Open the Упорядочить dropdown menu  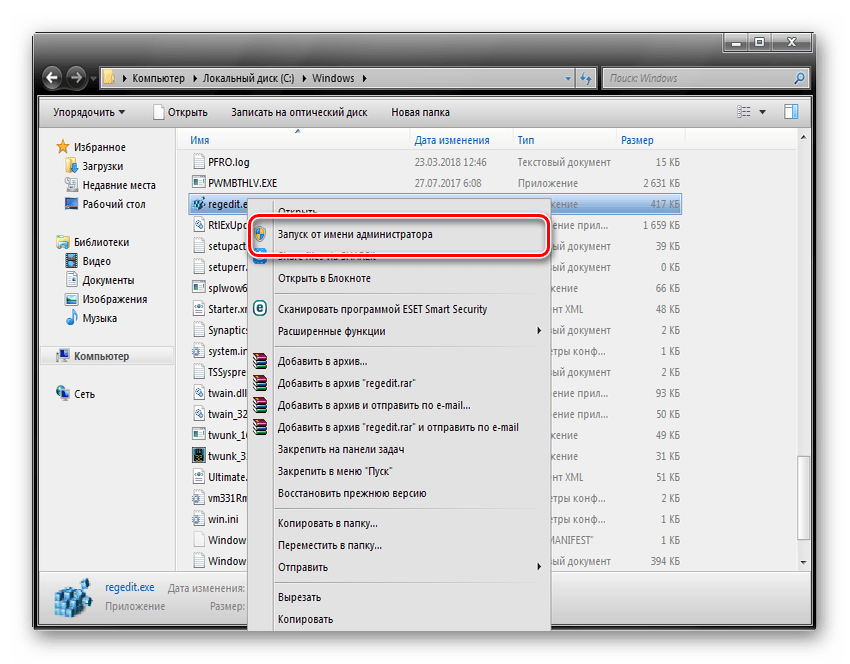coord(89,112)
